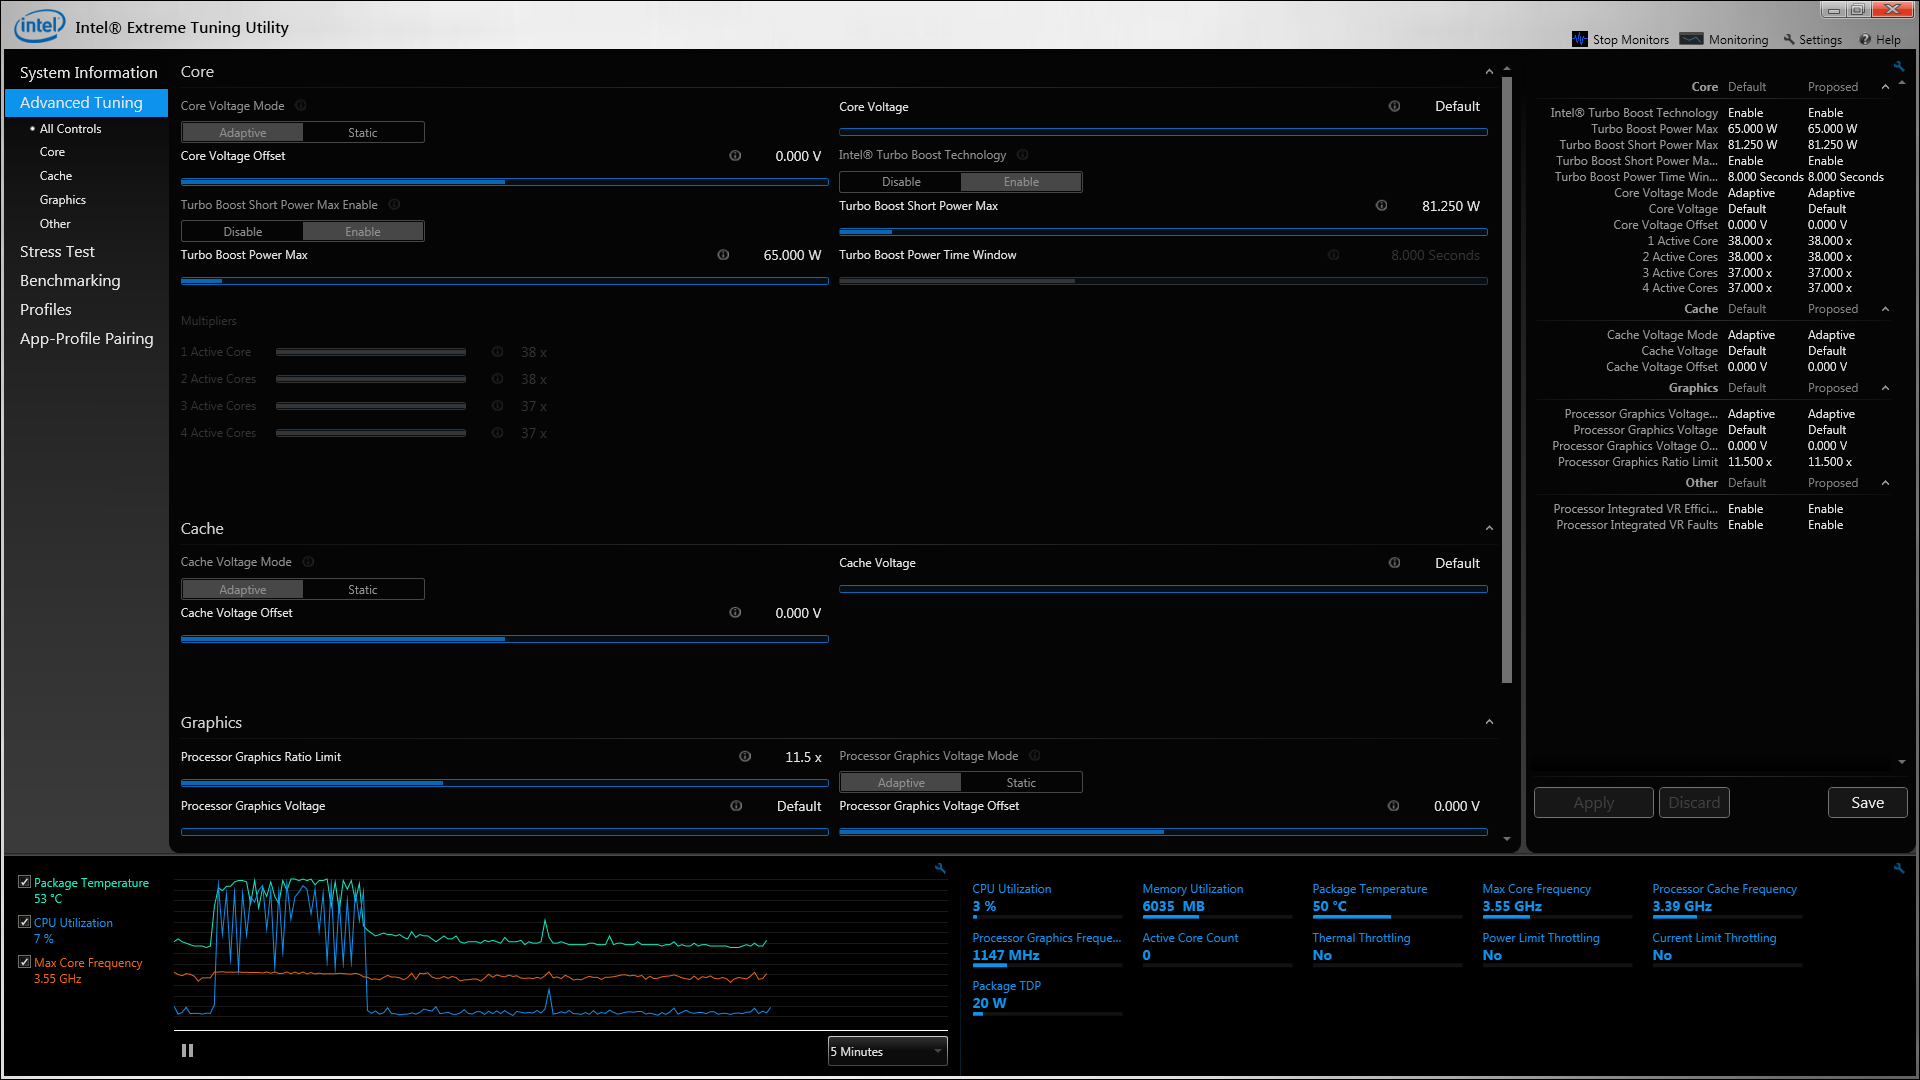The height and width of the screenshot is (1080, 1920).
Task: Select Graphics sub-item in sidebar
Action: [63, 200]
